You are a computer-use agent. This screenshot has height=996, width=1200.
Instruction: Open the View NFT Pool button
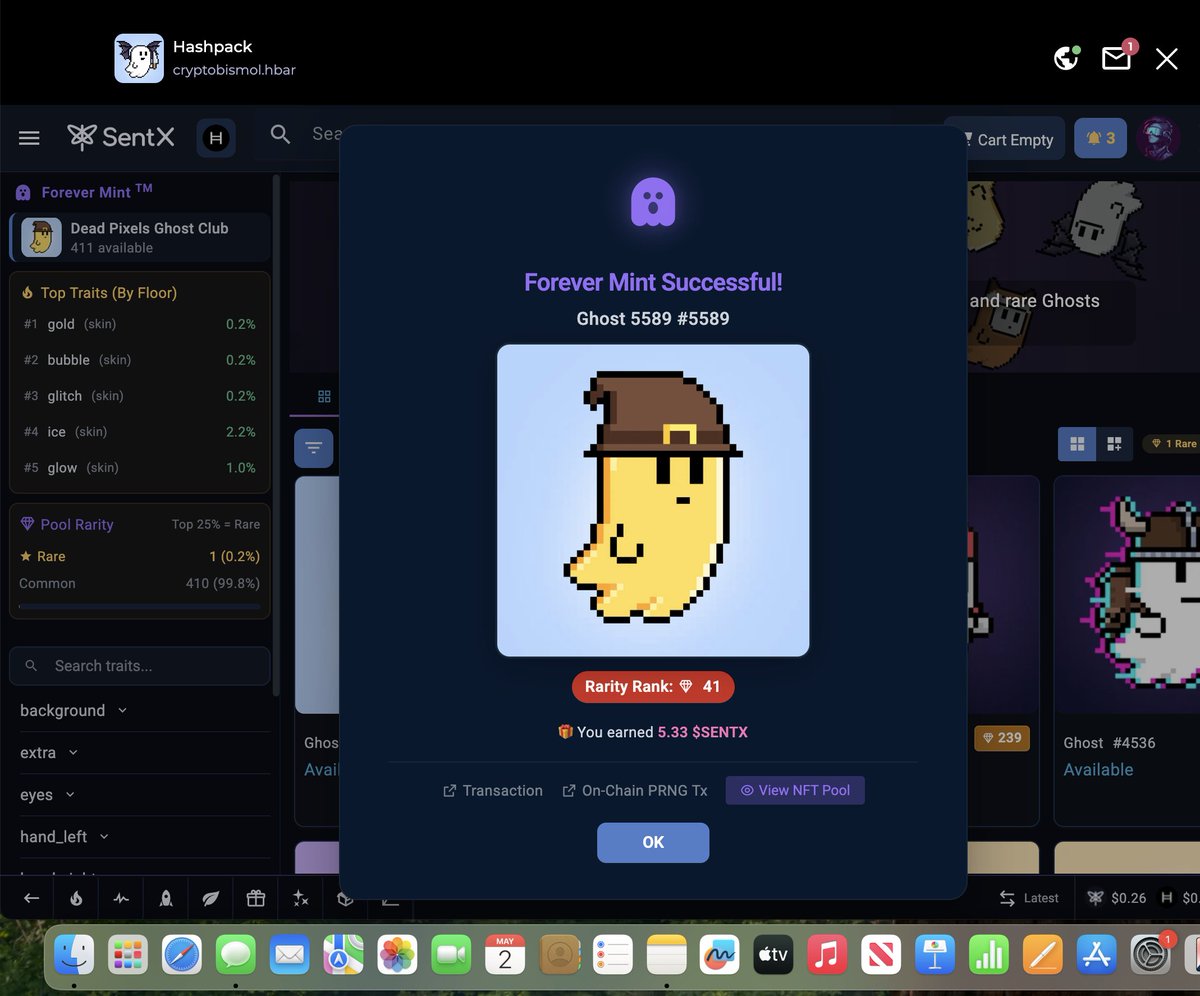[x=795, y=790]
